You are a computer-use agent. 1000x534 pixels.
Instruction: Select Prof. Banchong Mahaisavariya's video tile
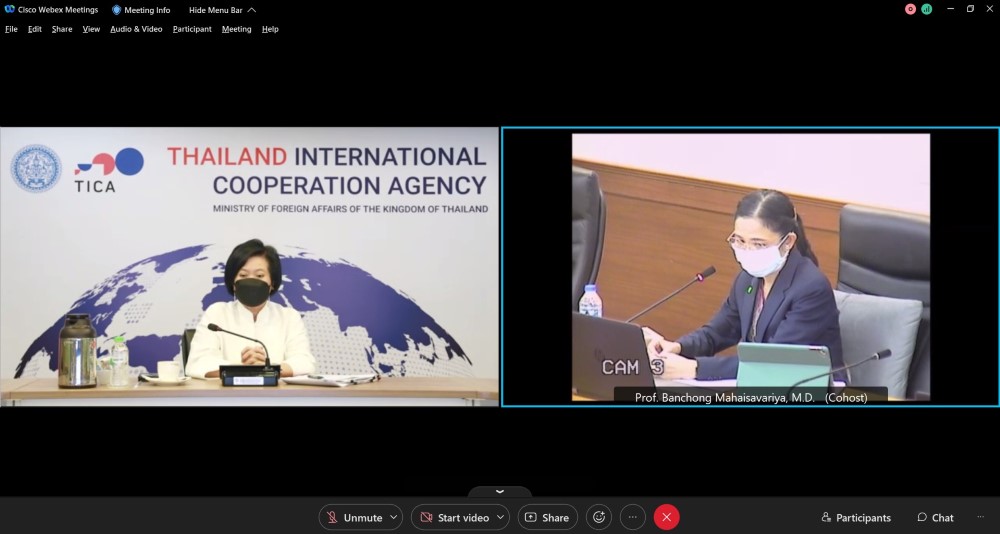(750, 267)
